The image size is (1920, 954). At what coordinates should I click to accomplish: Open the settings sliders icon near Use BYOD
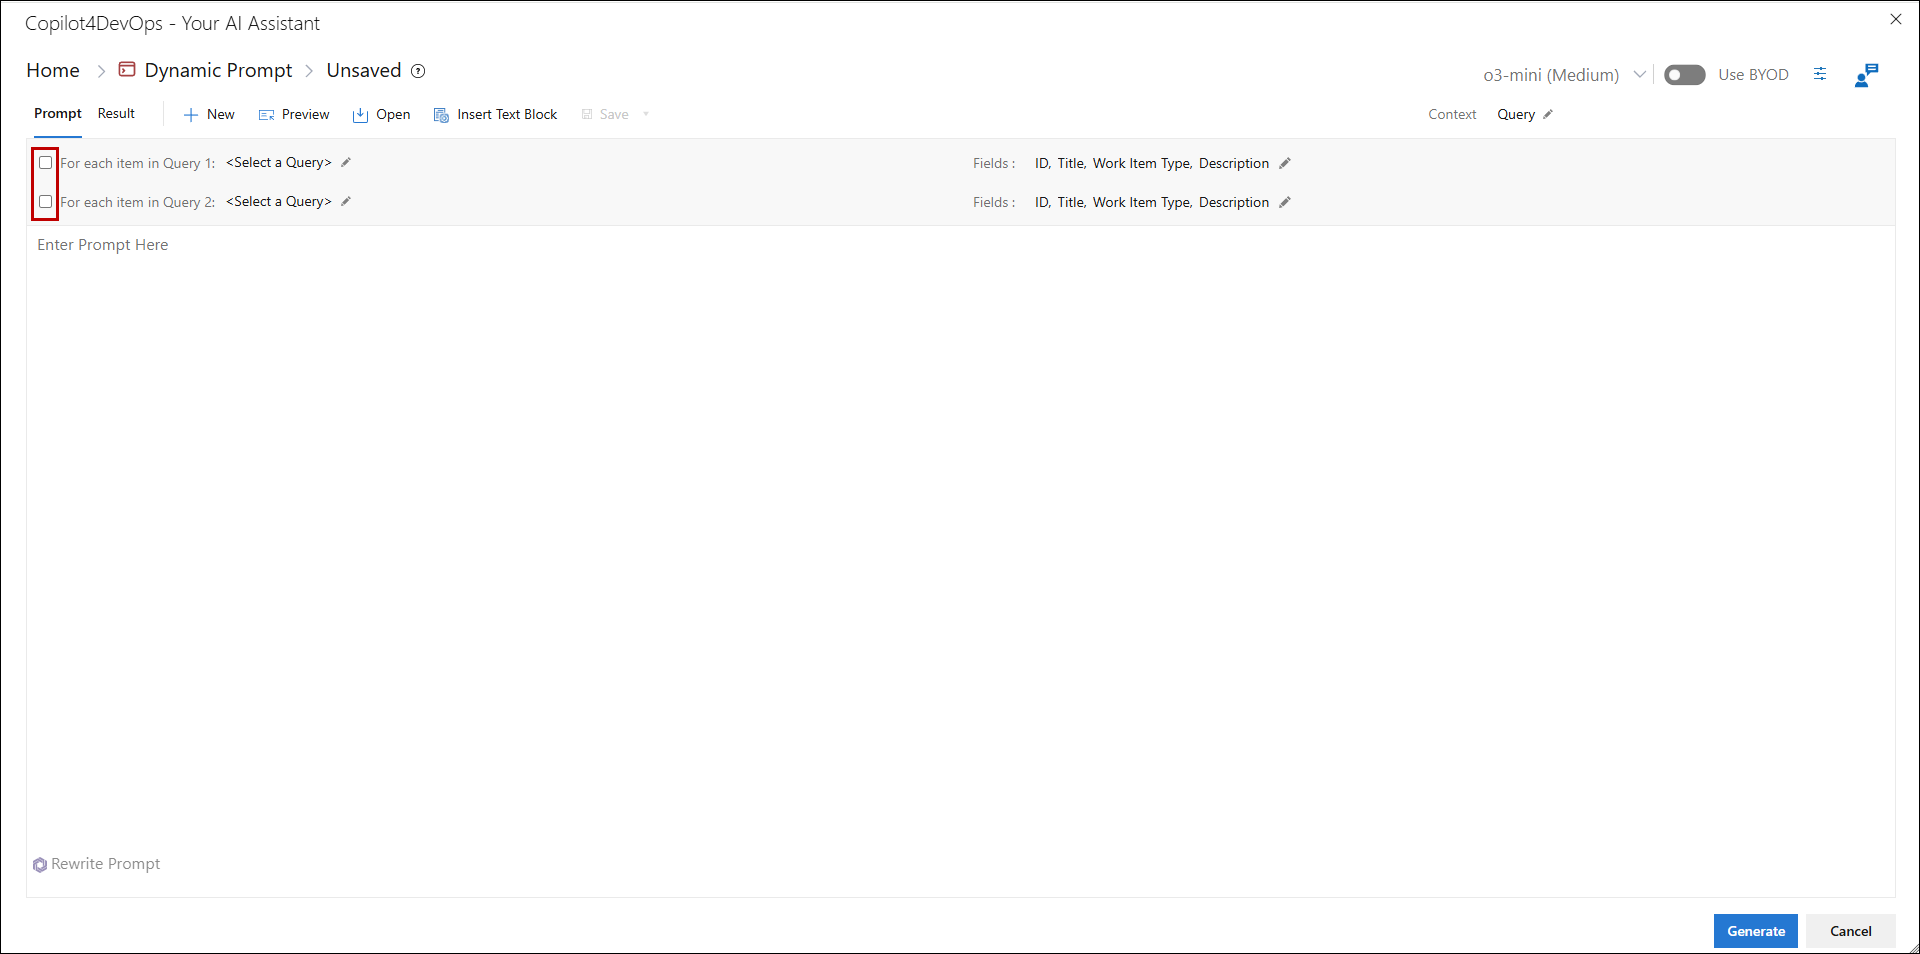pos(1820,74)
